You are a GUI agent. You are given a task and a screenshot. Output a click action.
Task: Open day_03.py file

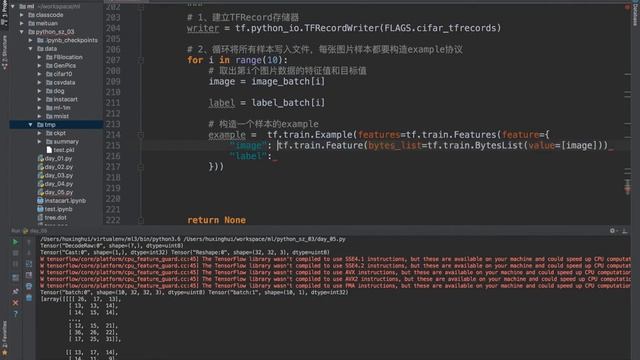tap(55, 176)
